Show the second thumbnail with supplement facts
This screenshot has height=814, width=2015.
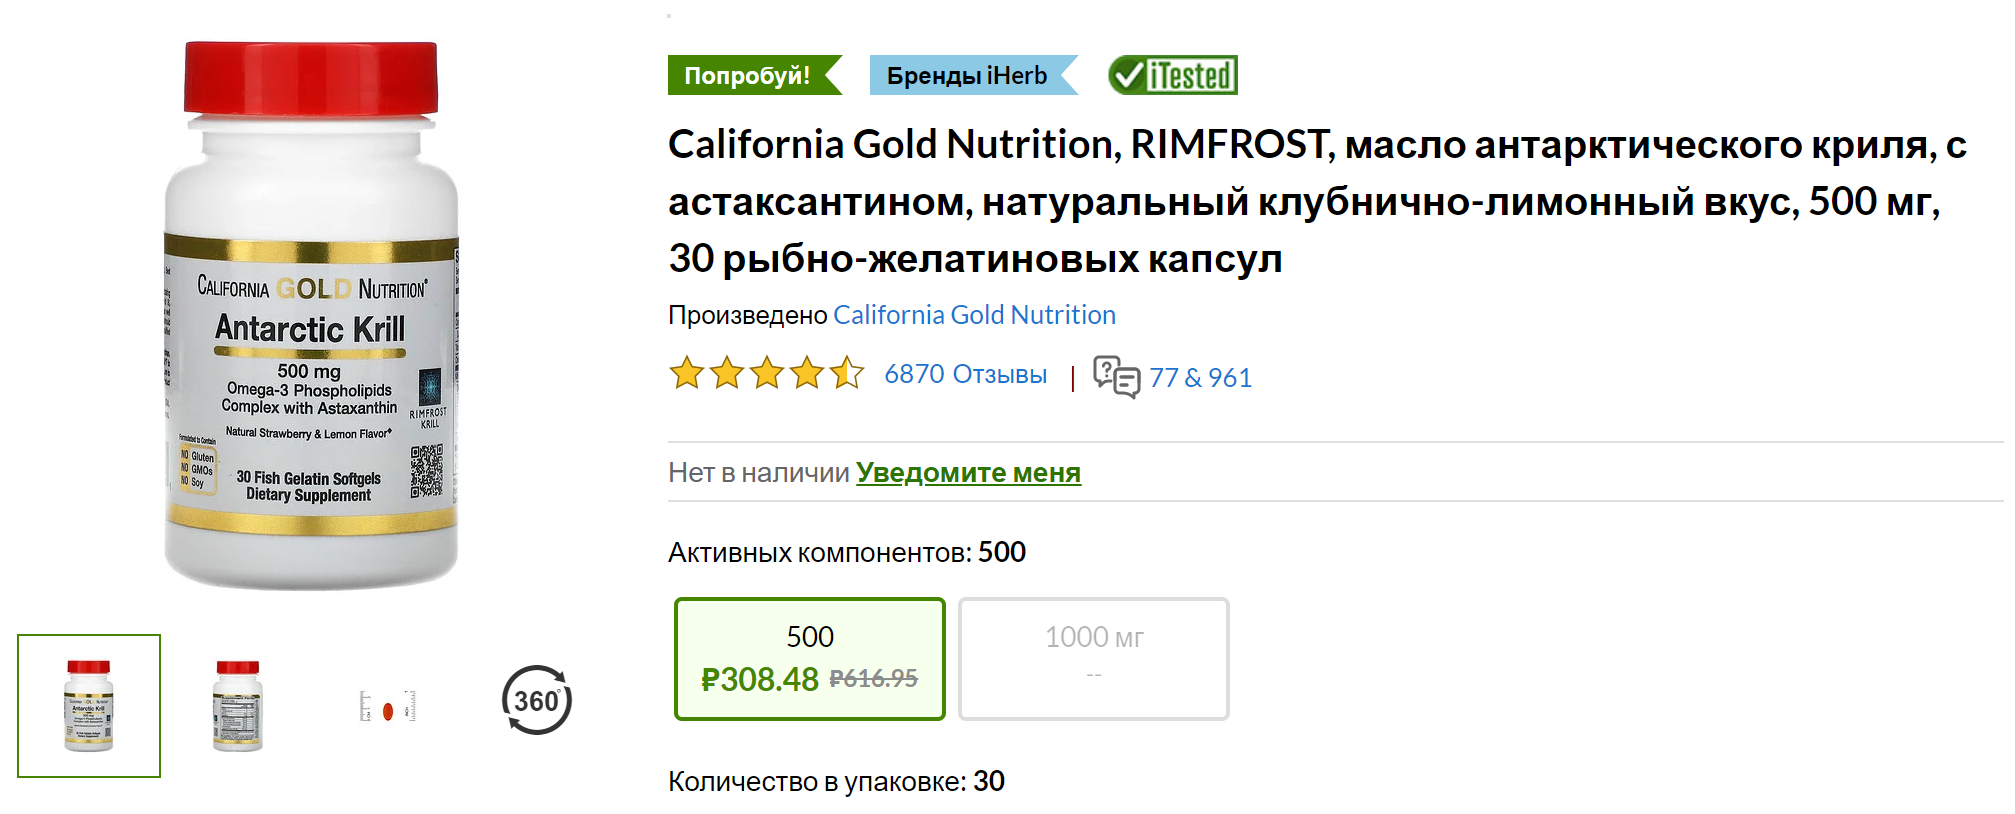[238, 706]
